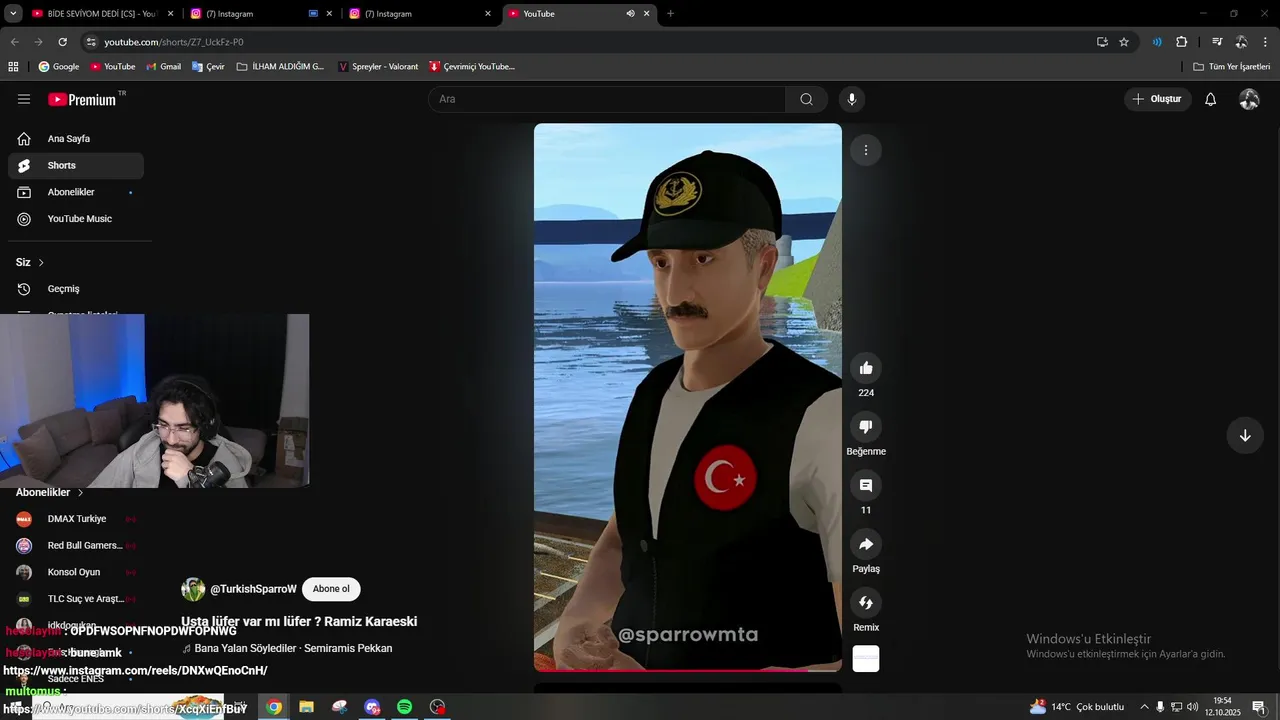Screen dimensions: 1280x720
Task: Click the Oluştur create button
Action: pyautogui.click(x=1158, y=99)
